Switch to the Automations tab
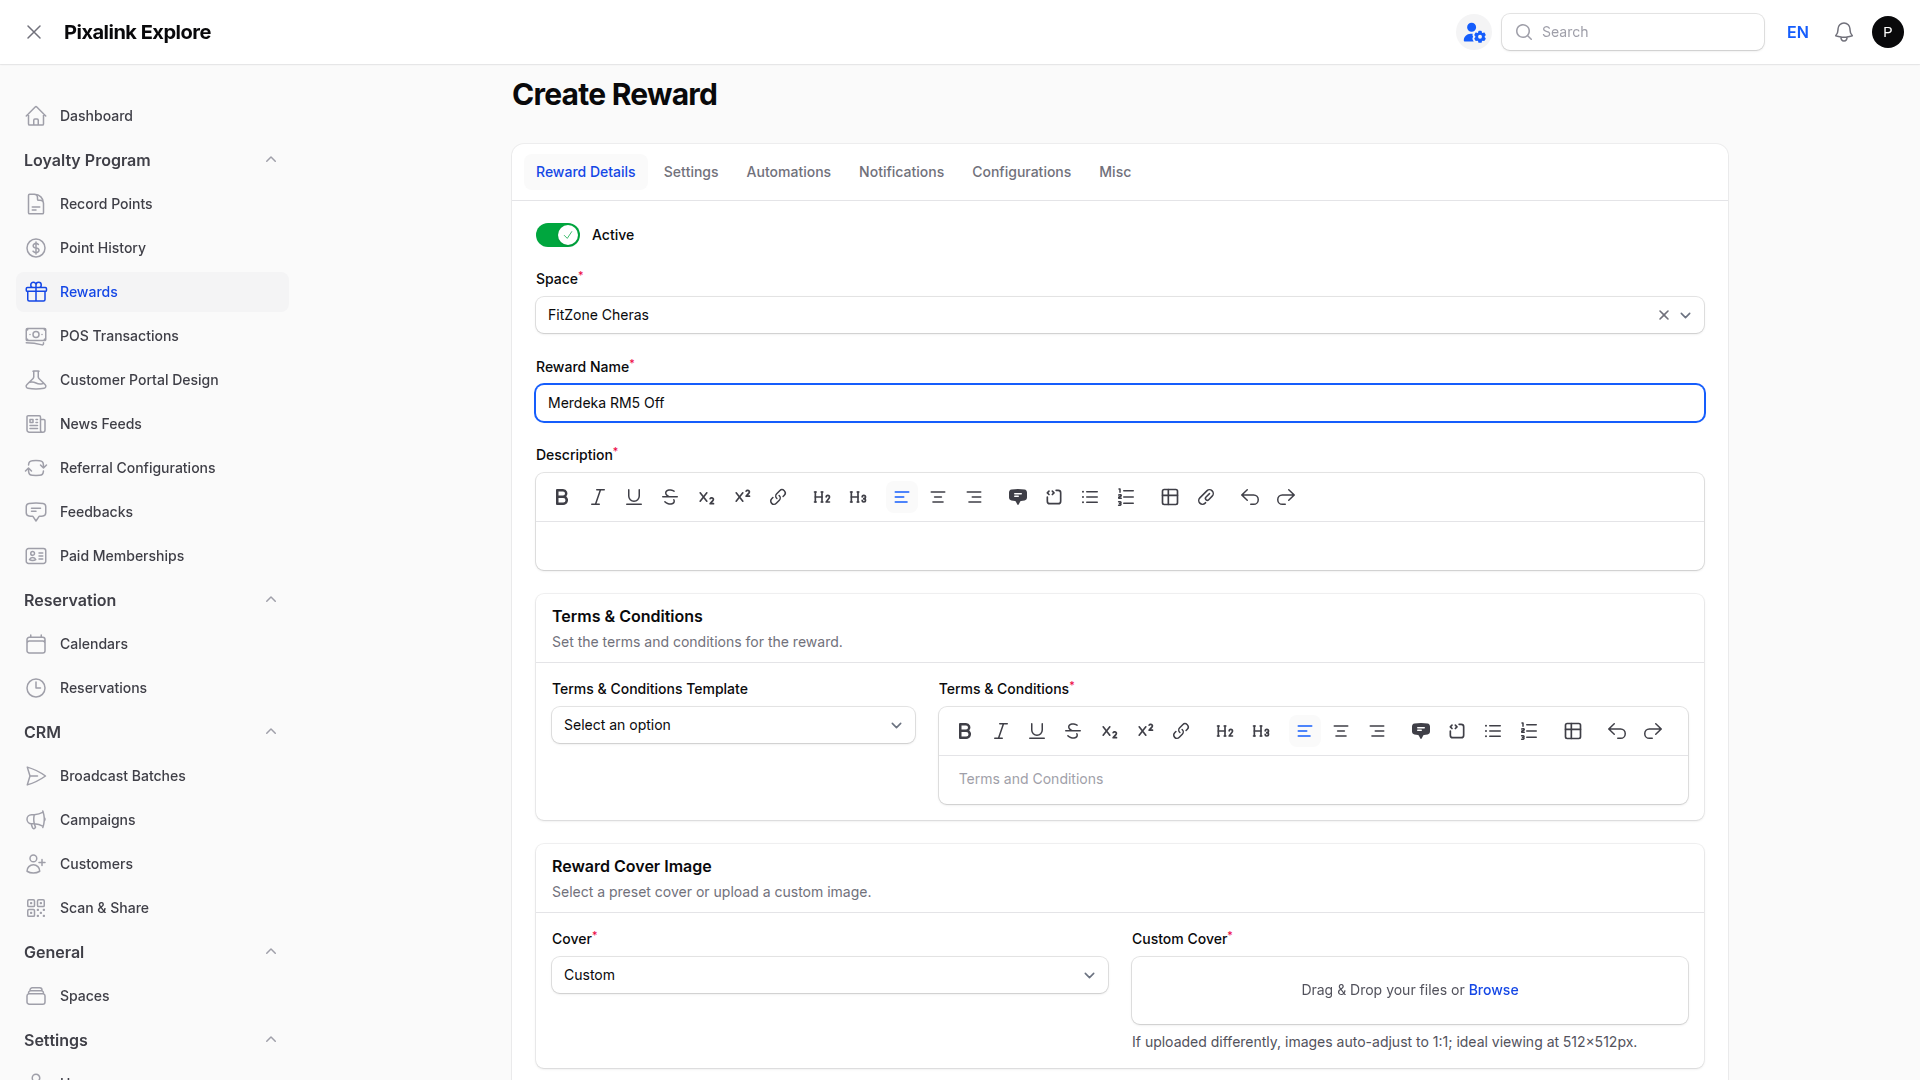The width and height of the screenshot is (1920, 1080). (x=789, y=172)
